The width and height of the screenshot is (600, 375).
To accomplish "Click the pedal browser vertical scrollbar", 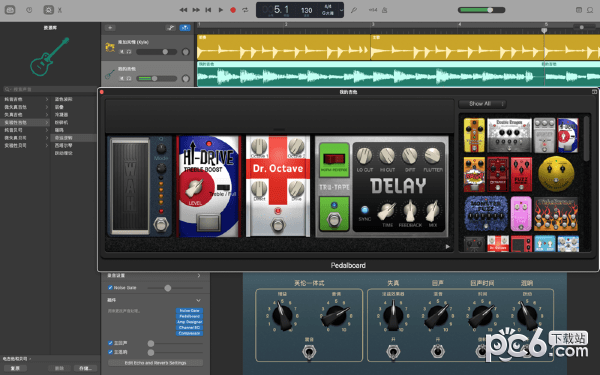I will click(x=587, y=139).
